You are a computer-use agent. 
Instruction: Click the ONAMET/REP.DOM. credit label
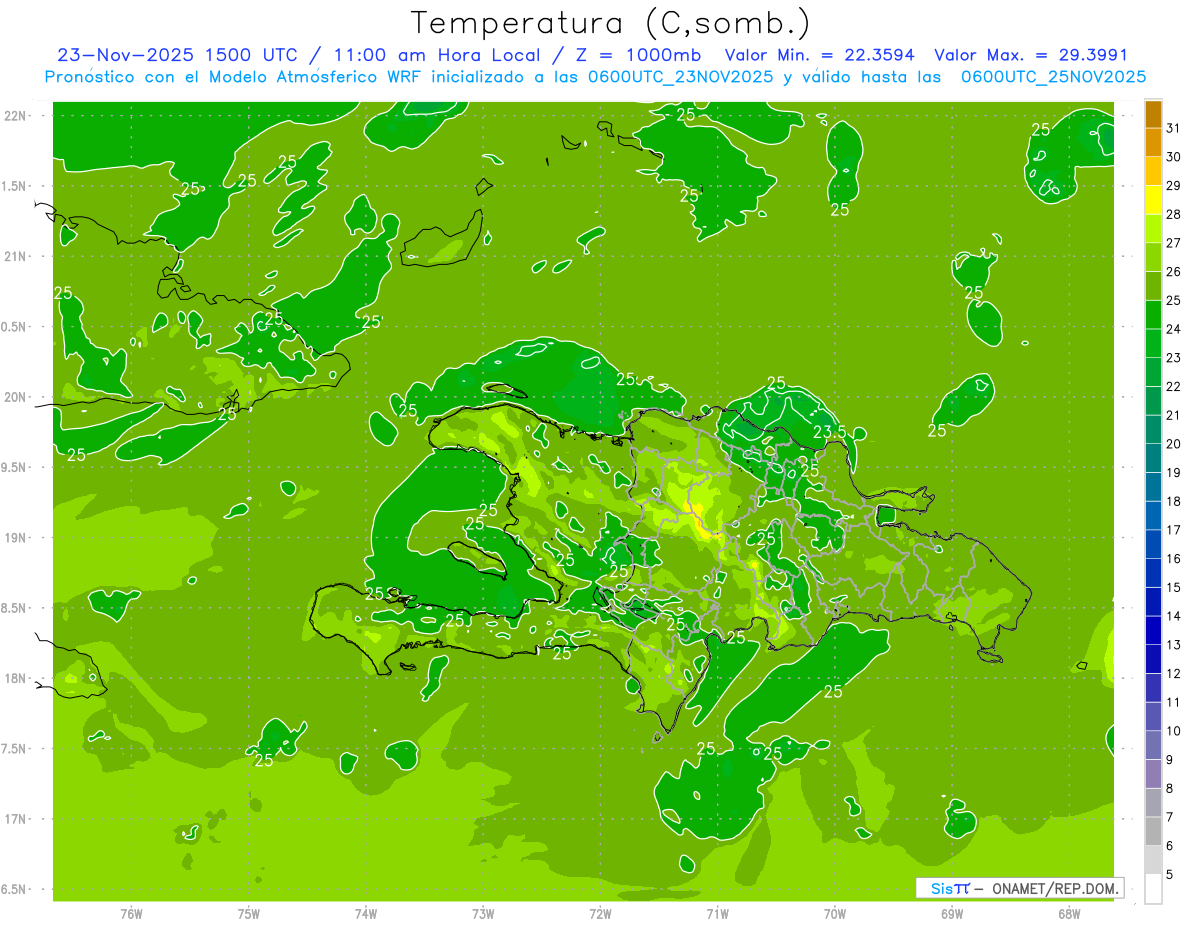click(1056, 888)
